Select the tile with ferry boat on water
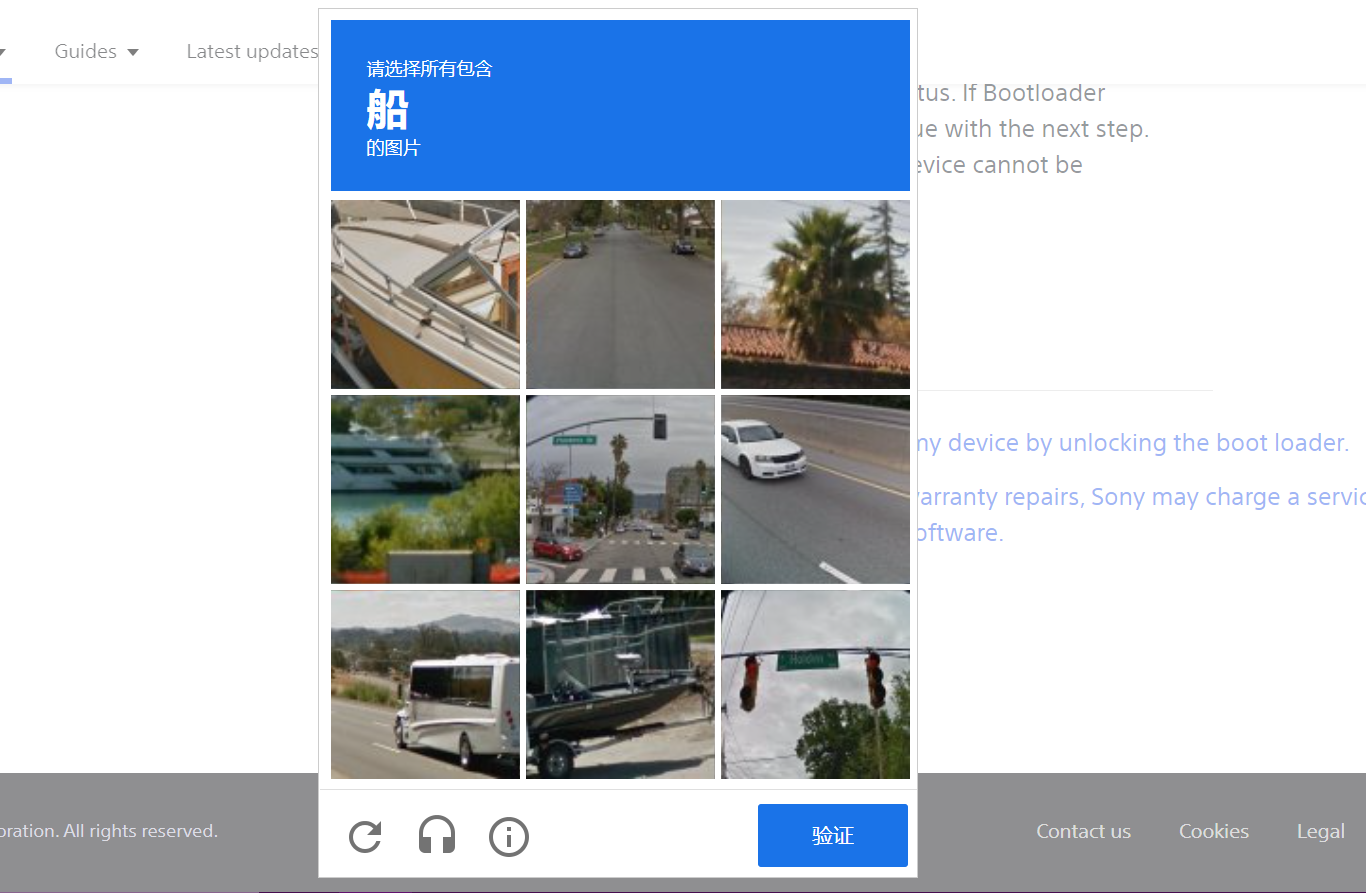 point(425,489)
